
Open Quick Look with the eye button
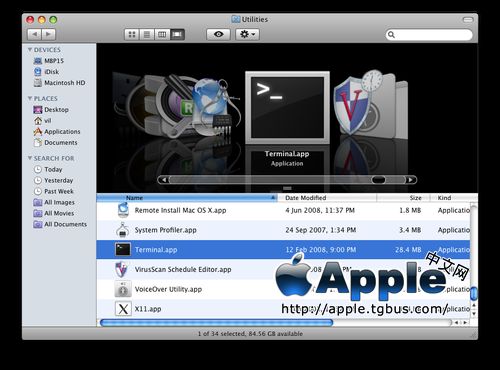[x=218, y=34]
